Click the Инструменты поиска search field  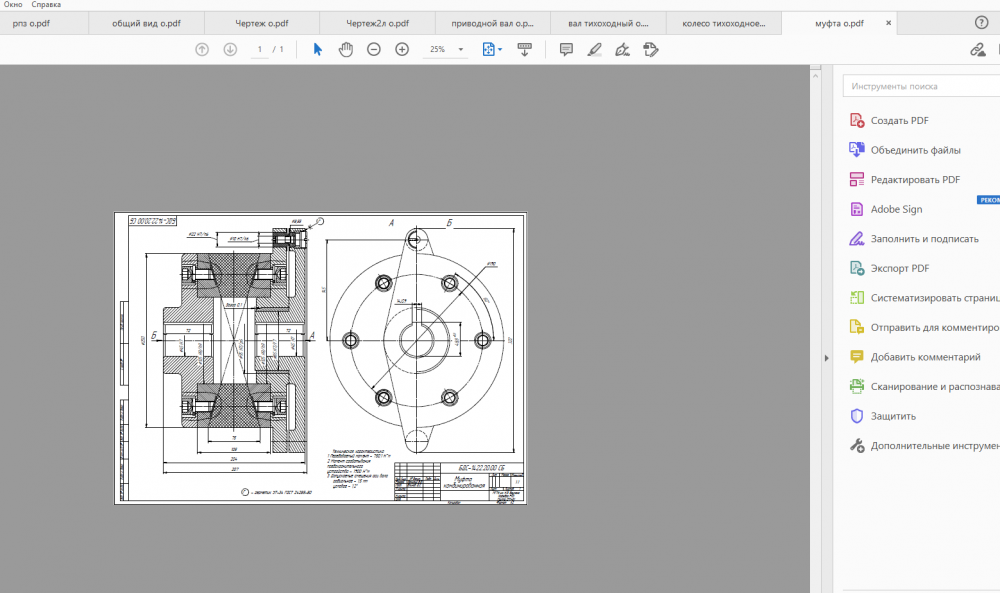[920, 87]
